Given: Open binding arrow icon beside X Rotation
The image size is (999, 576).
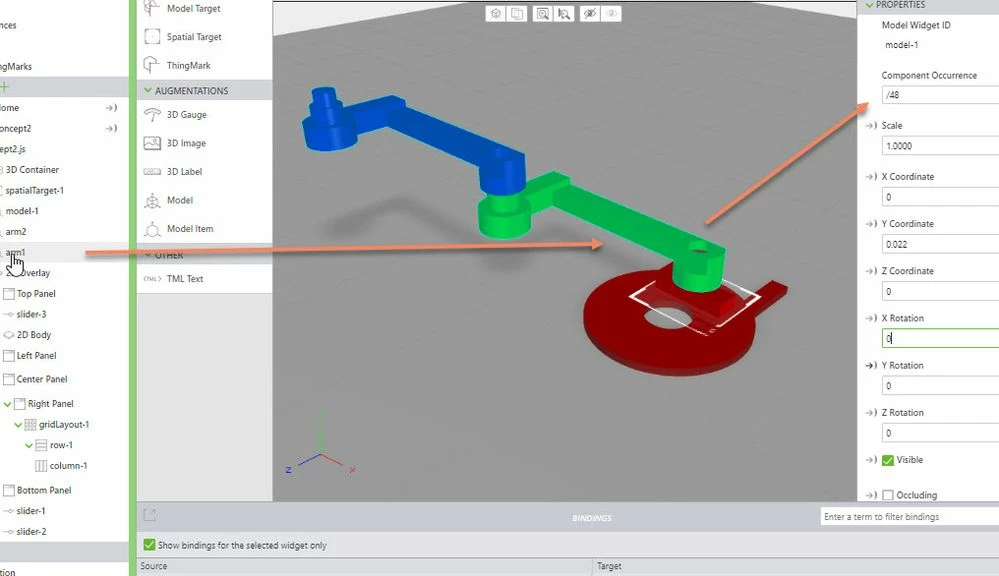Looking at the screenshot, I should click(871, 318).
